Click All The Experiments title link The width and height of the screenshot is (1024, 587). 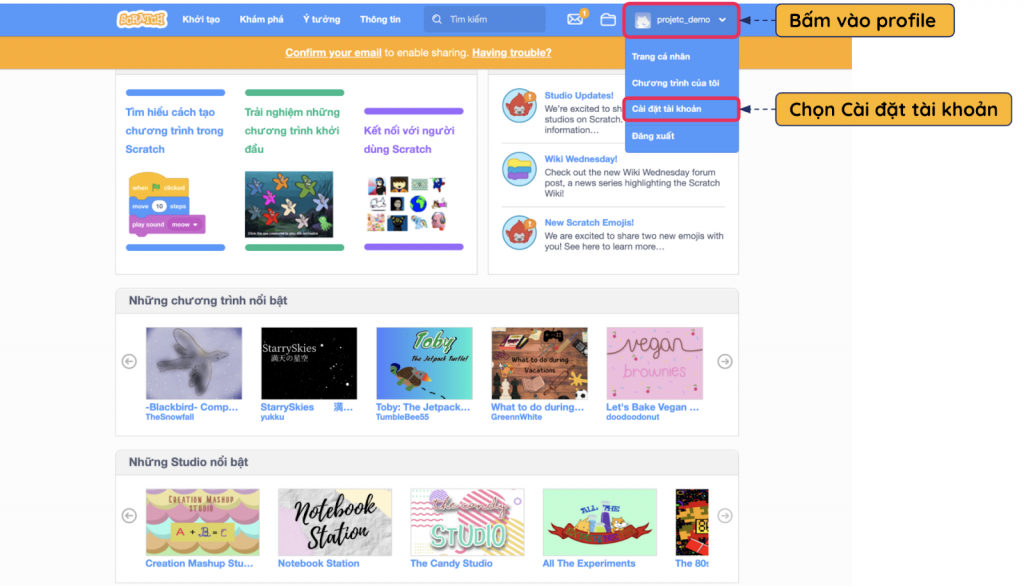589,563
